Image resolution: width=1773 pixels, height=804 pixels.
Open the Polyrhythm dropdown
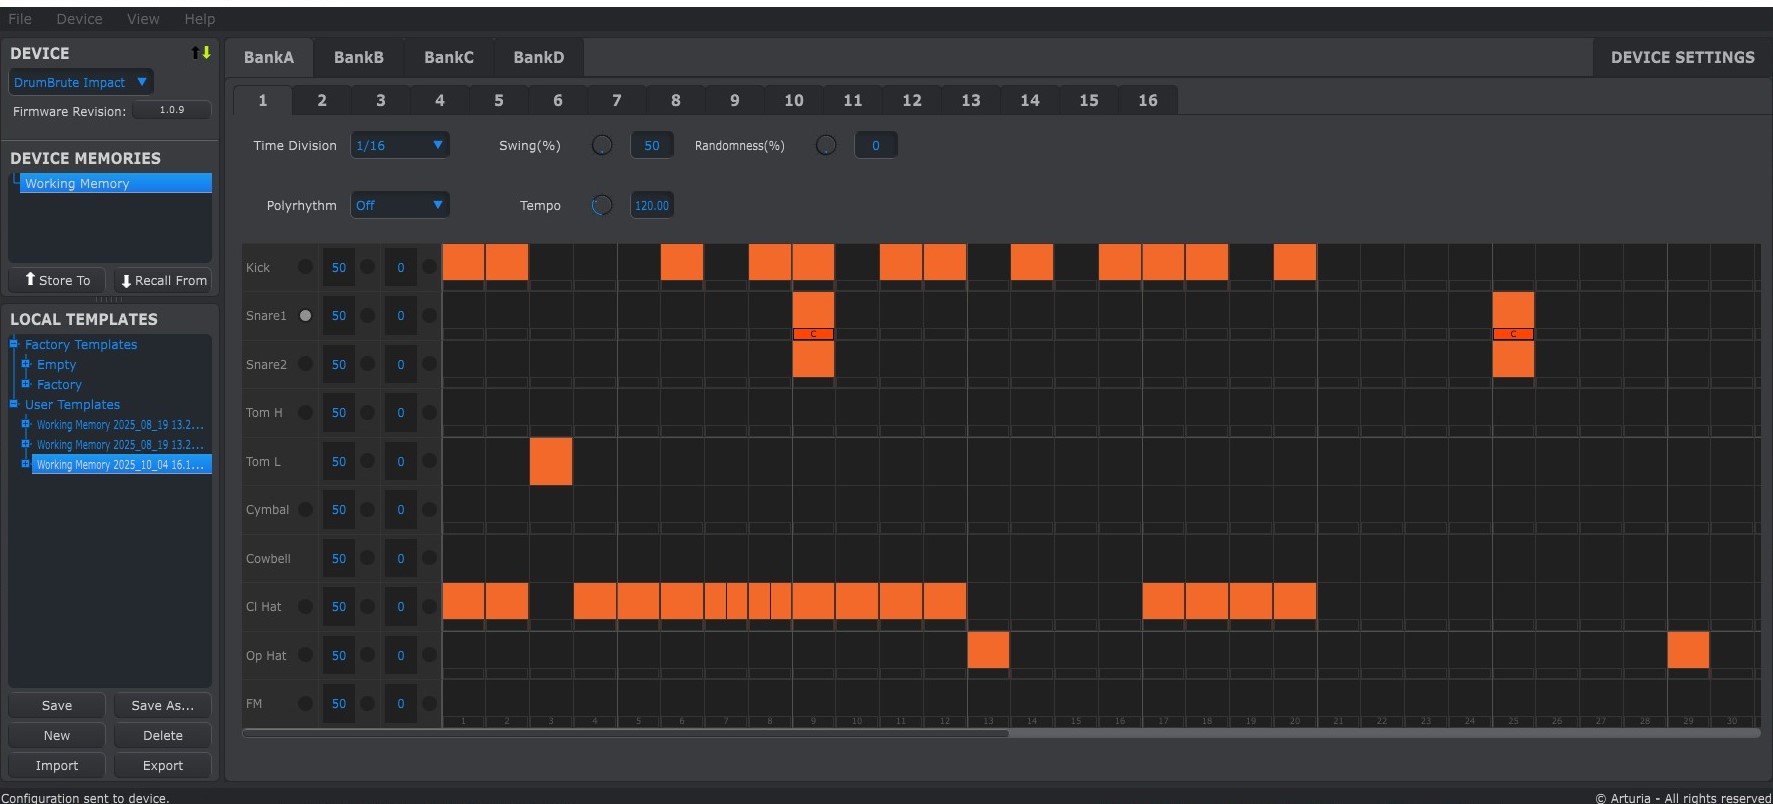399,206
